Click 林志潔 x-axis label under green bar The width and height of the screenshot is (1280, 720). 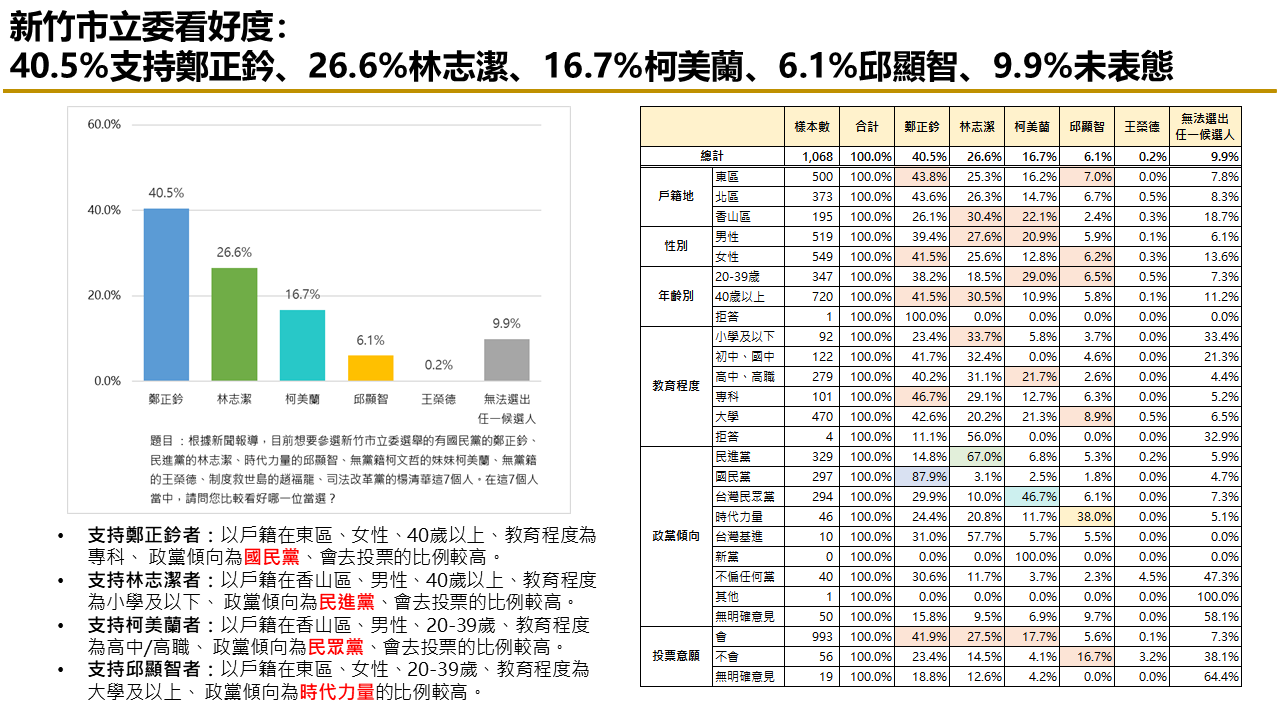pyautogui.click(x=234, y=399)
